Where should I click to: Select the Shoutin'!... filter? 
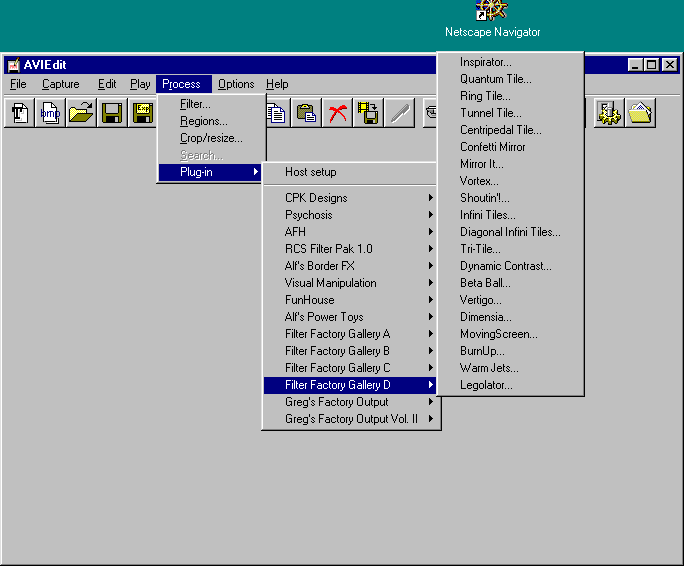[510, 198]
